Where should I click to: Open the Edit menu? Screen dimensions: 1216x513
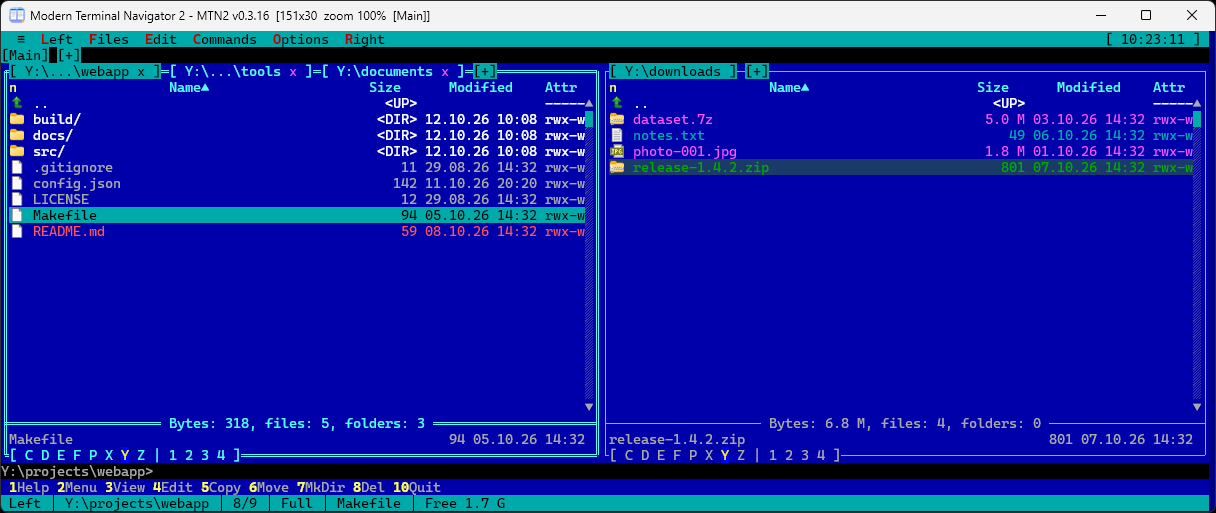pos(161,39)
